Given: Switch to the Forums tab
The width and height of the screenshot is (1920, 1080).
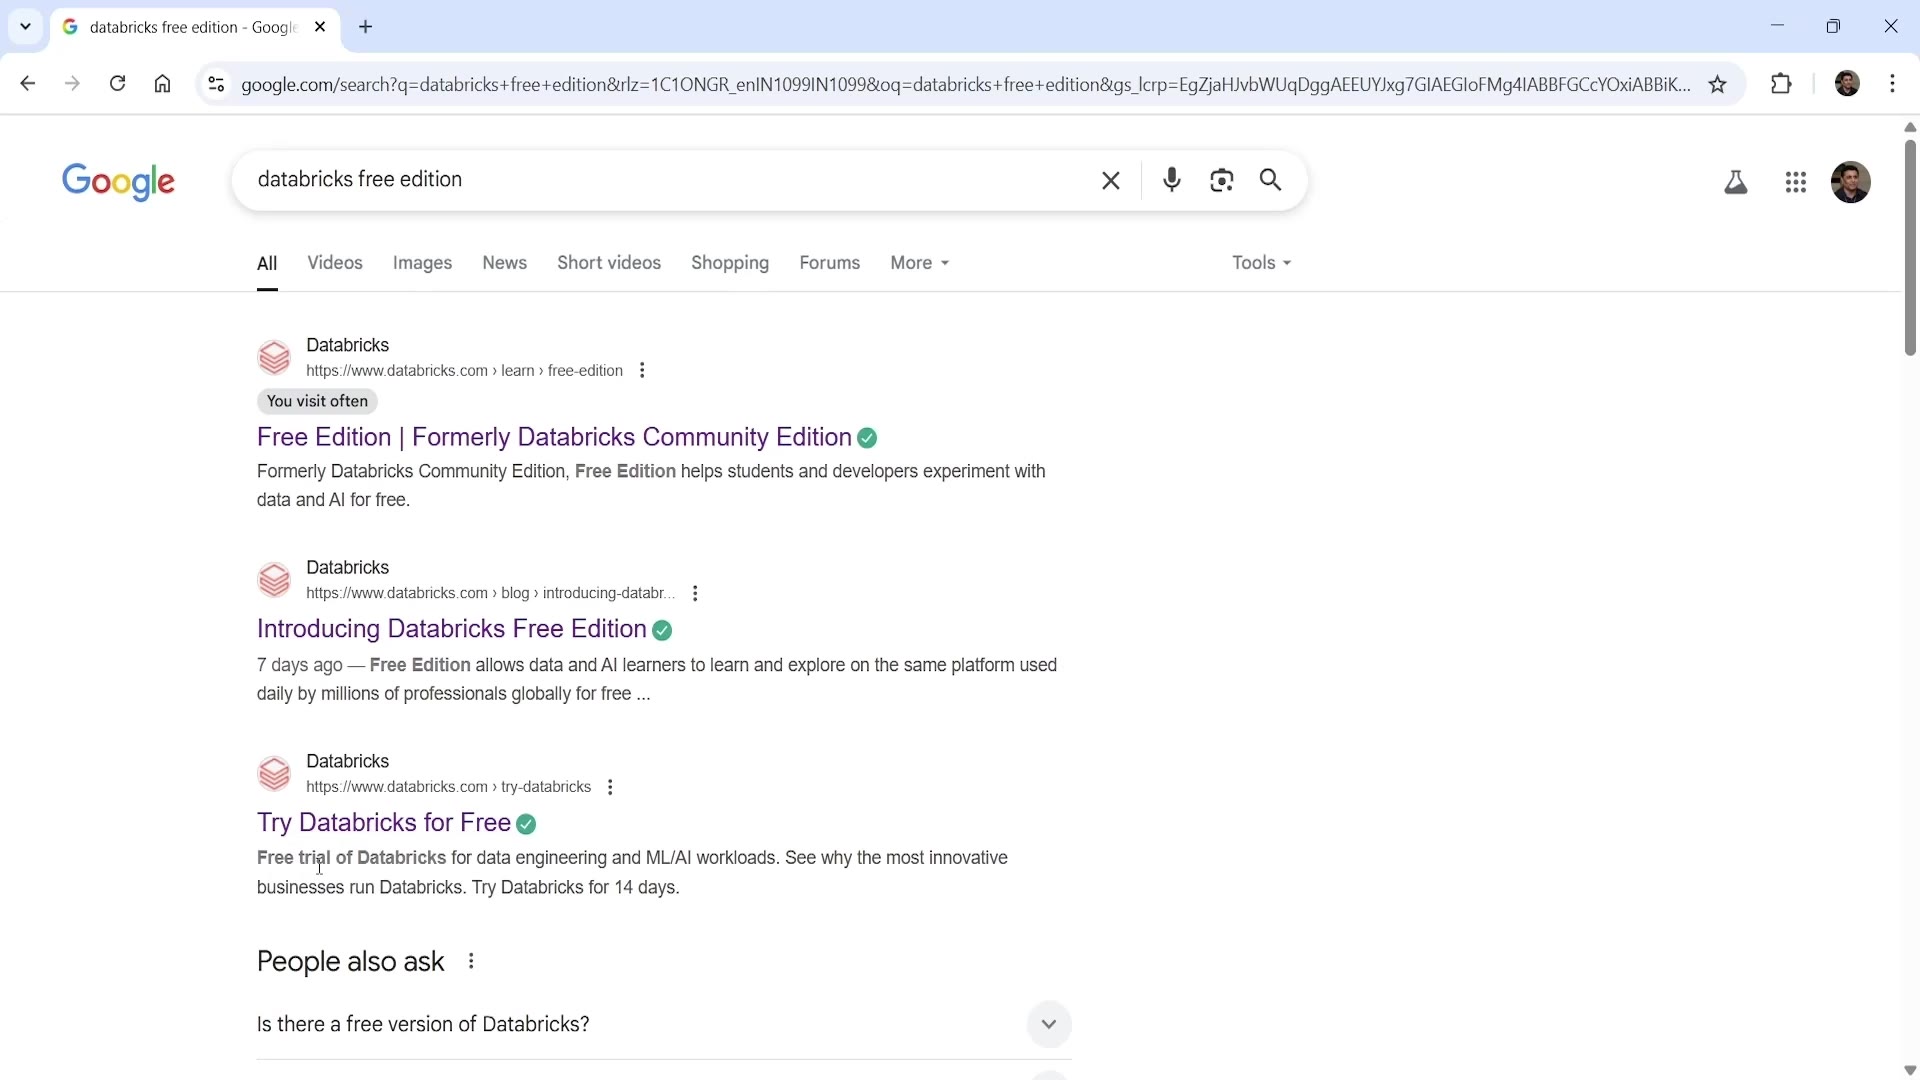Looking at the screenshot, I should point(830,264).
